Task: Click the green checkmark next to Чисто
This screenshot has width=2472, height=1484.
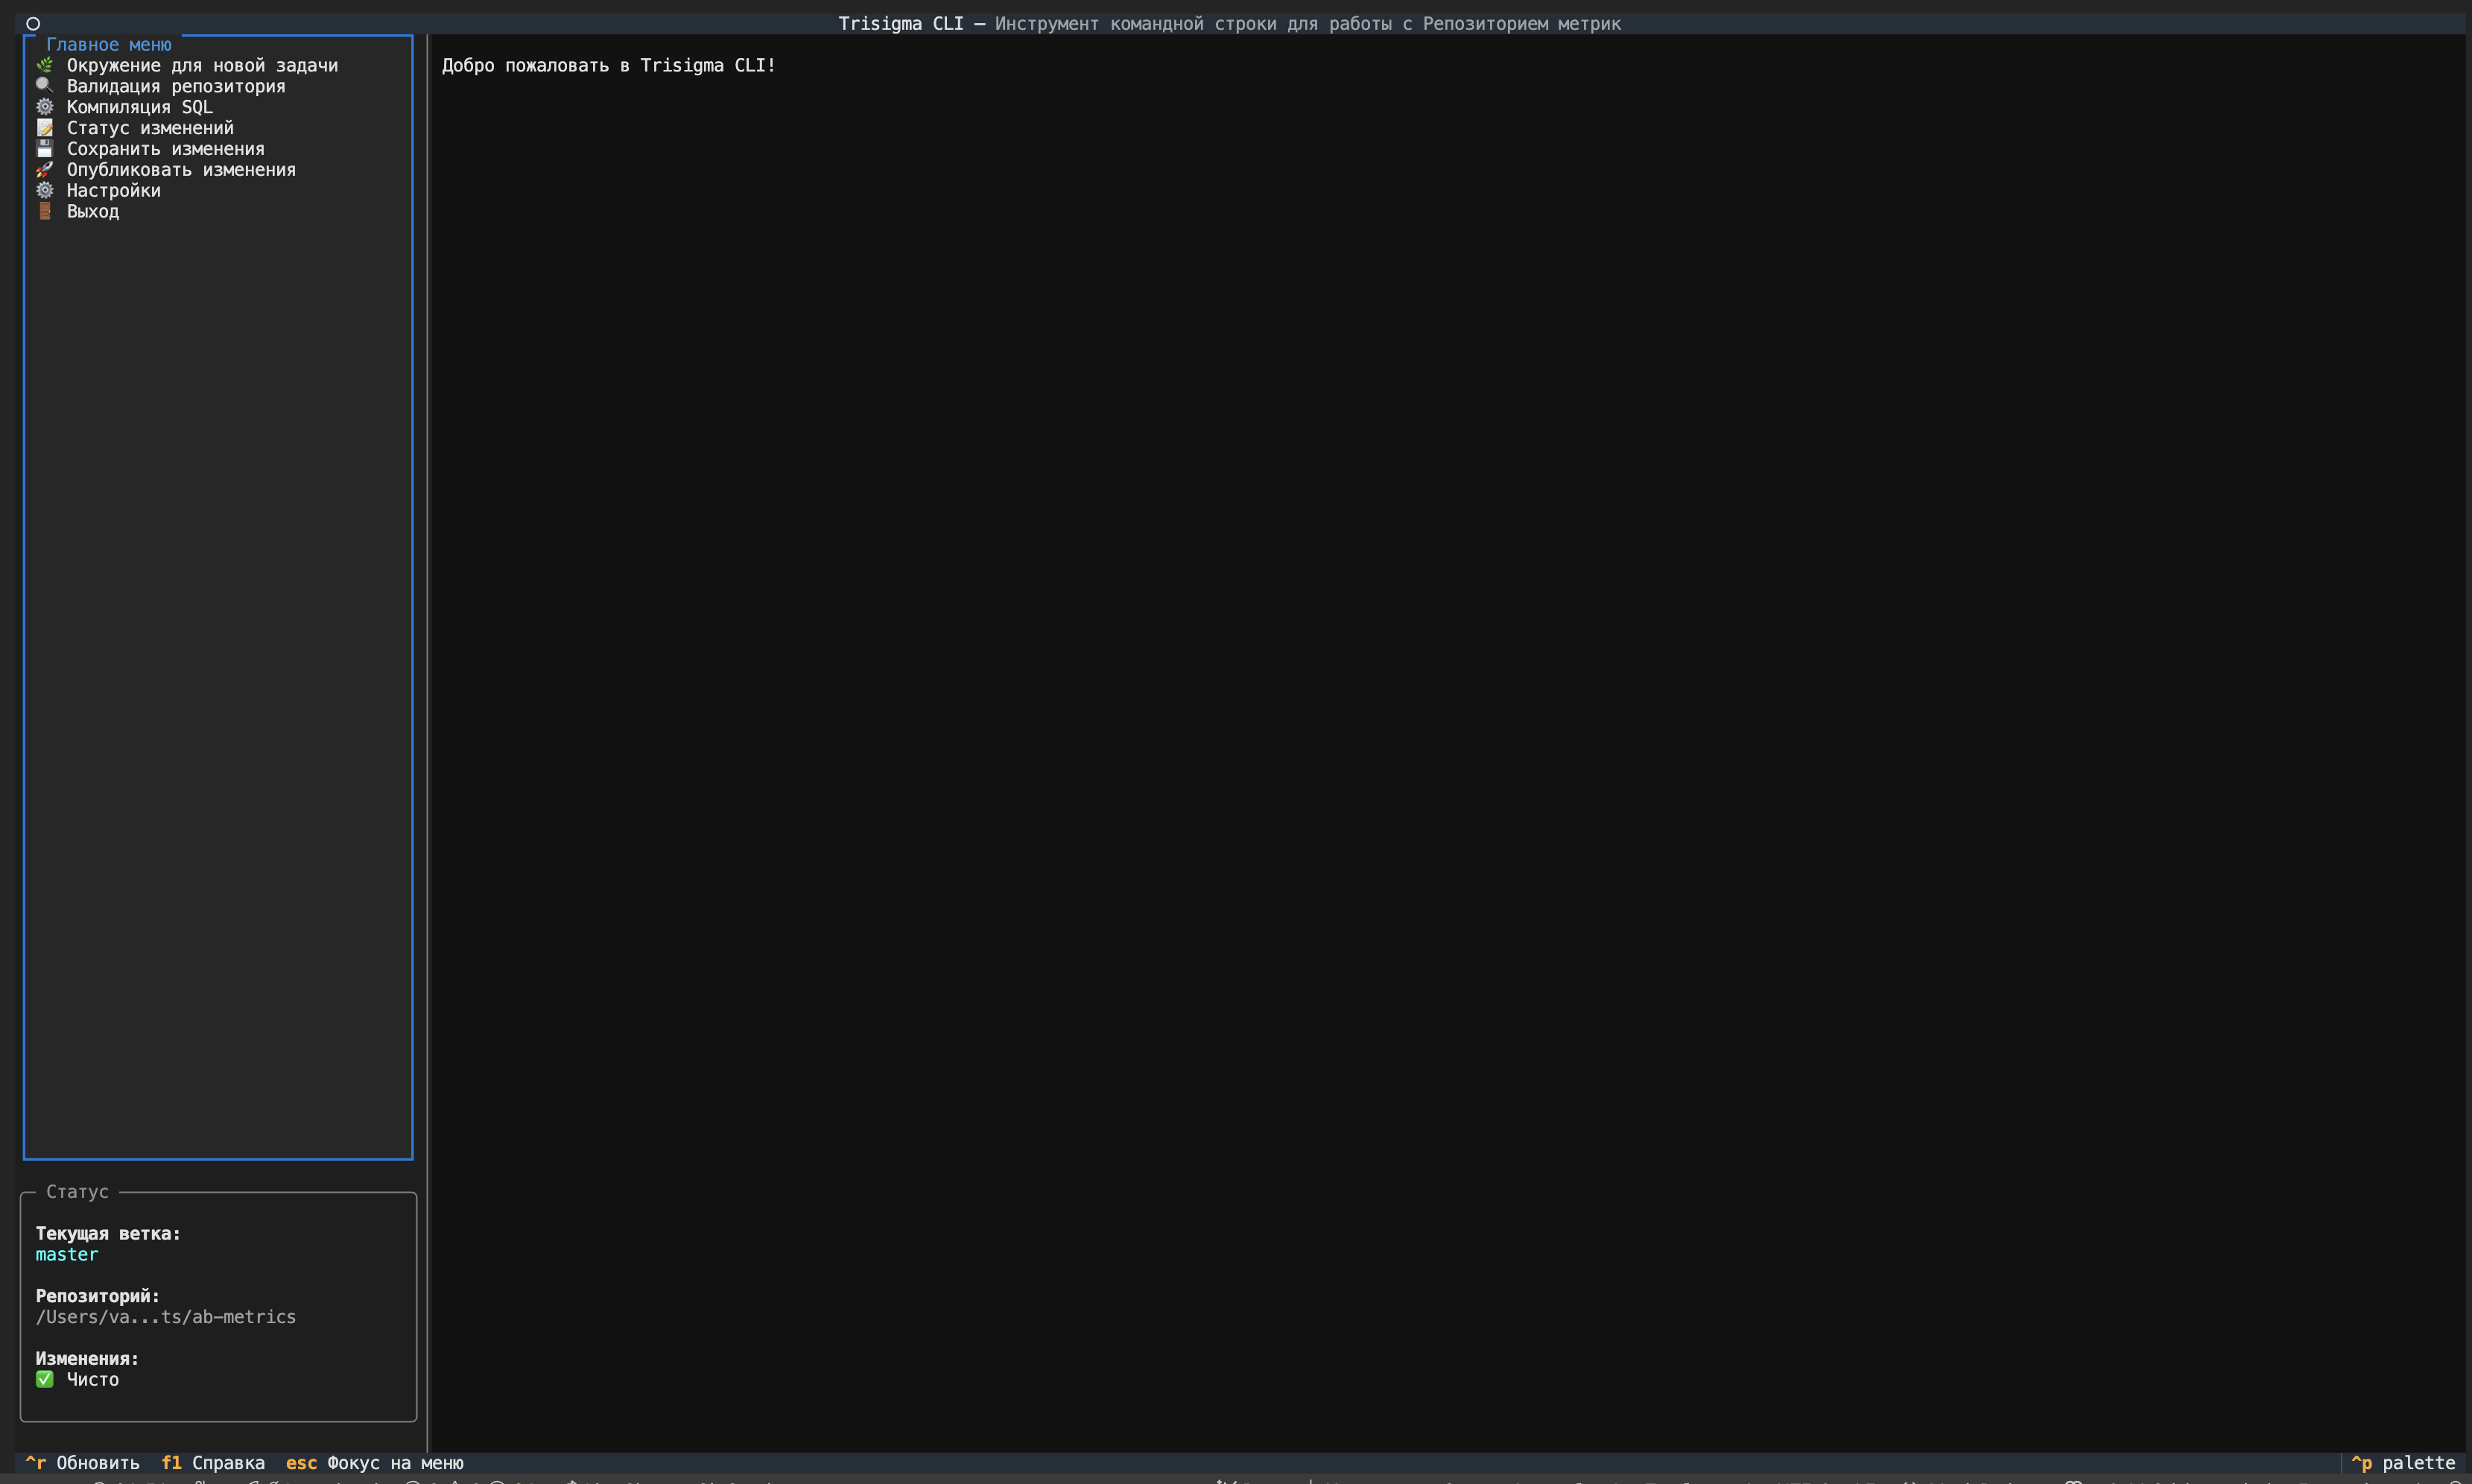Action: click(x=44, y=1379)
